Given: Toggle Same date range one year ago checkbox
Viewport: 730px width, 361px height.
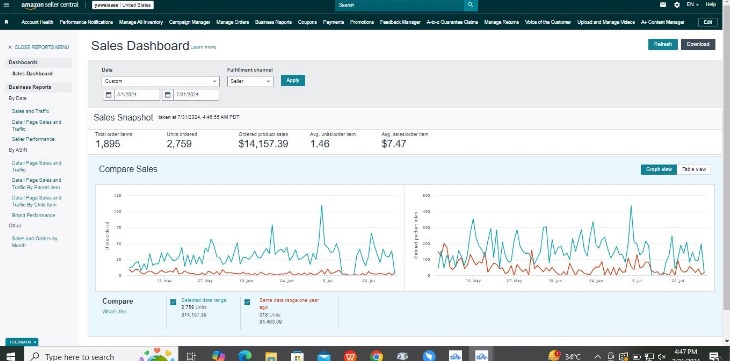Looking at the screenshot, I should pyautogui.click(x=247, y=302).
